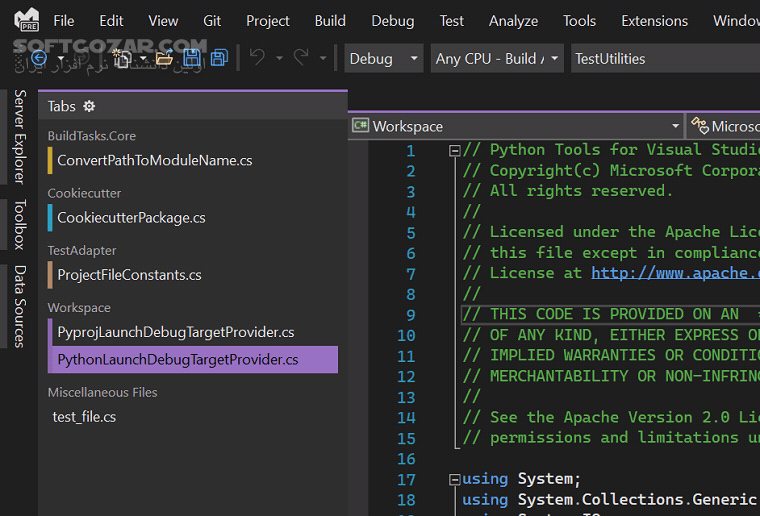Click the namespace icon beside Microsoft dropdown
The width and height of the screenshot is (760, 516).
(699, 125)
